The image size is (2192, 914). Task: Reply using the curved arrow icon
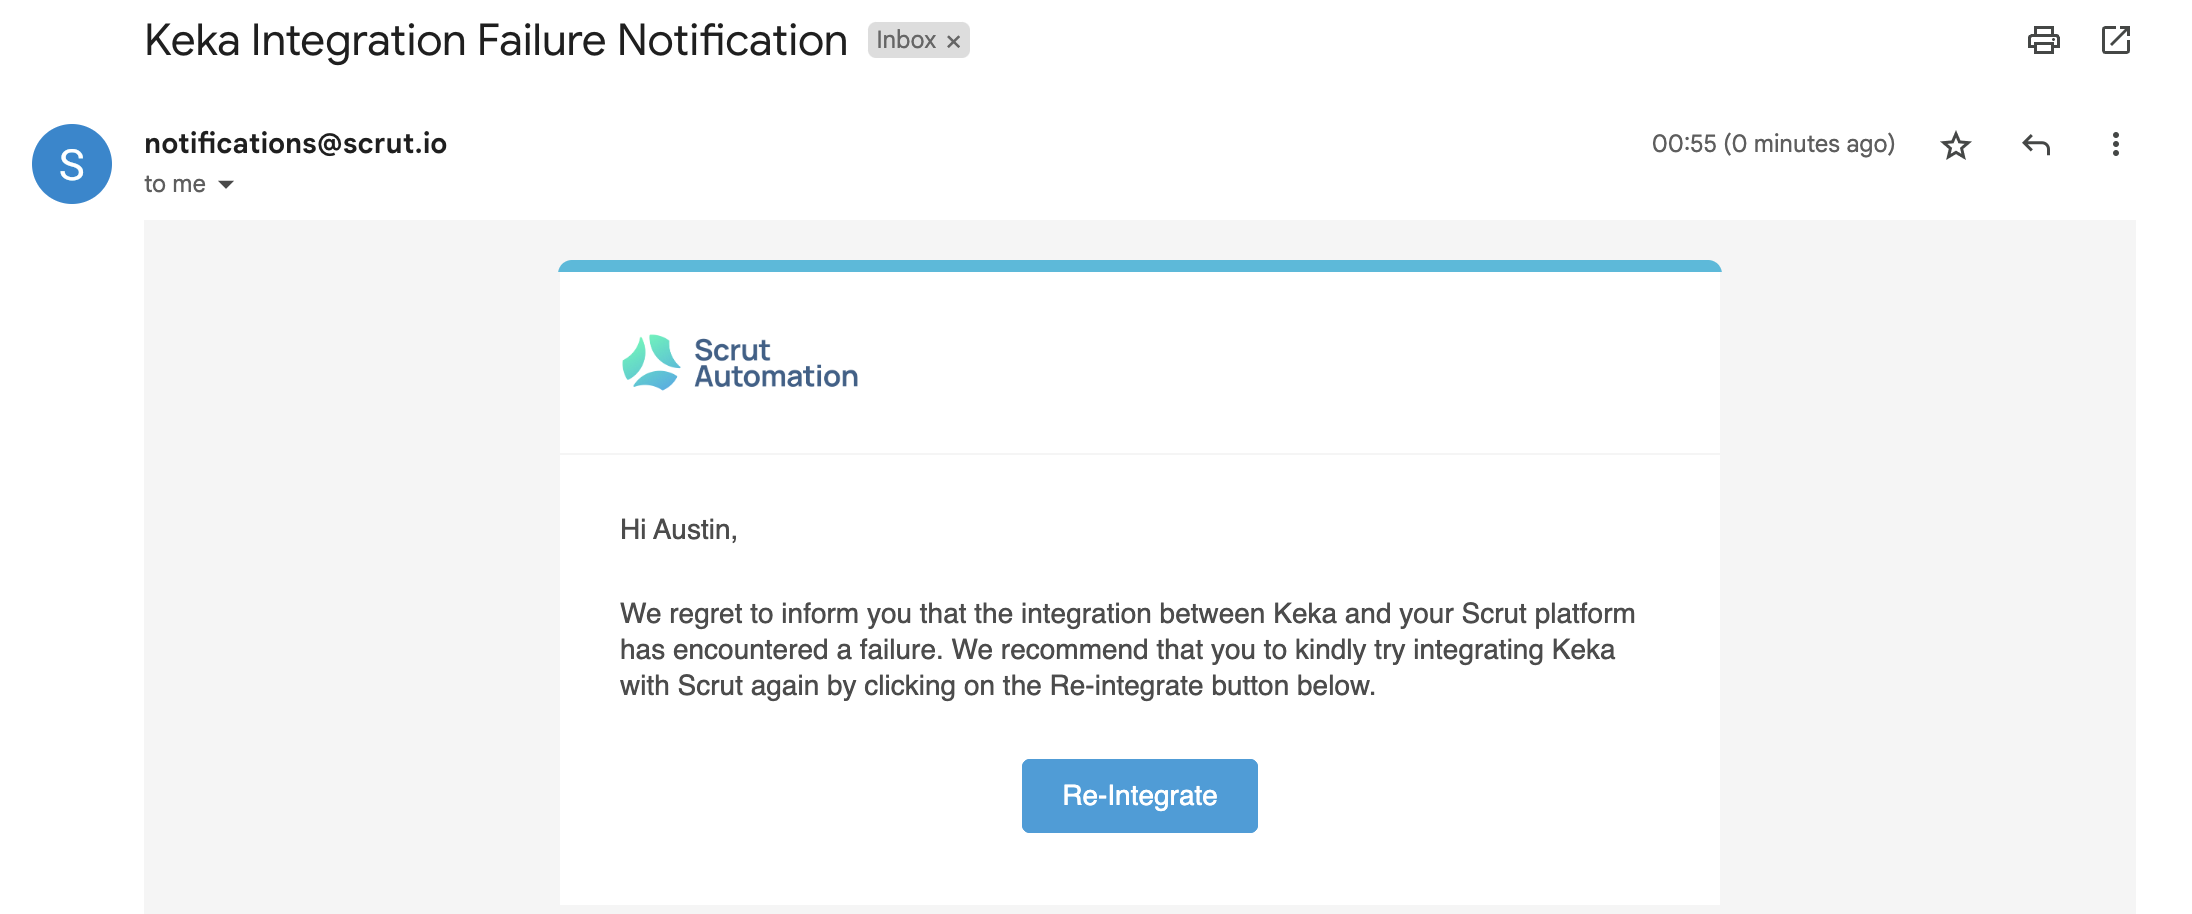coord(2036,145)
